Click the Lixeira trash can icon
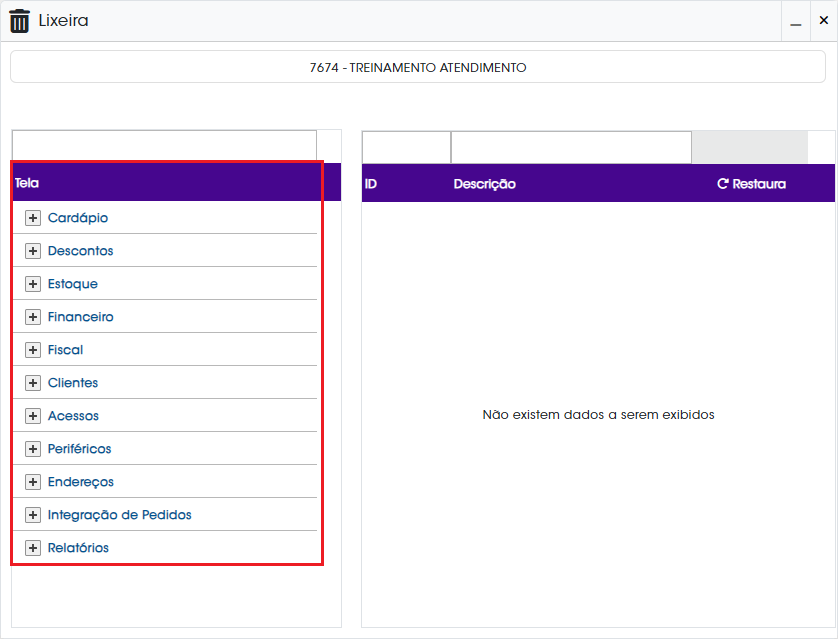The image size is (838, 639). (x=20, y=21)
